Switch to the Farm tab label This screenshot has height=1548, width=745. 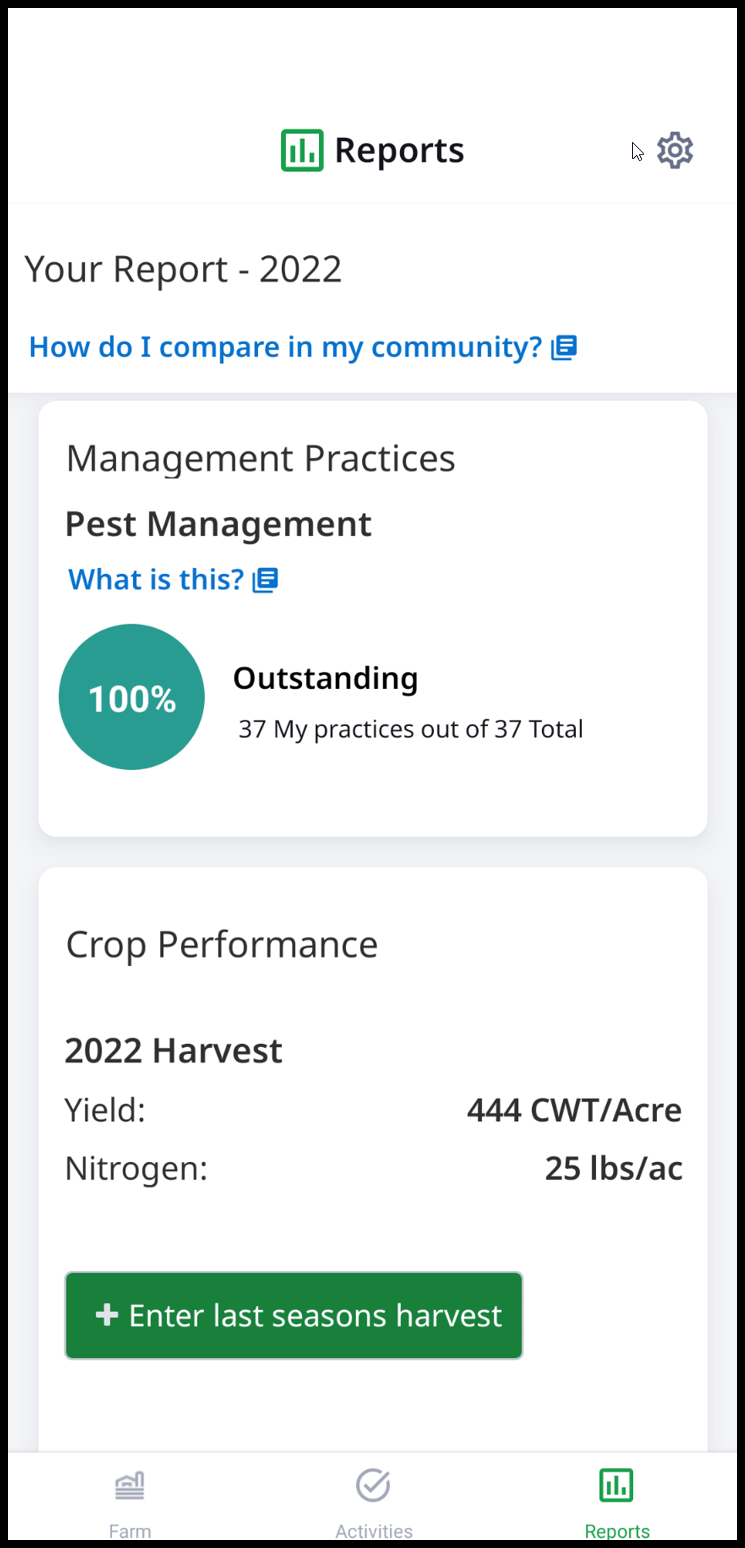(x=130, y=1531)
